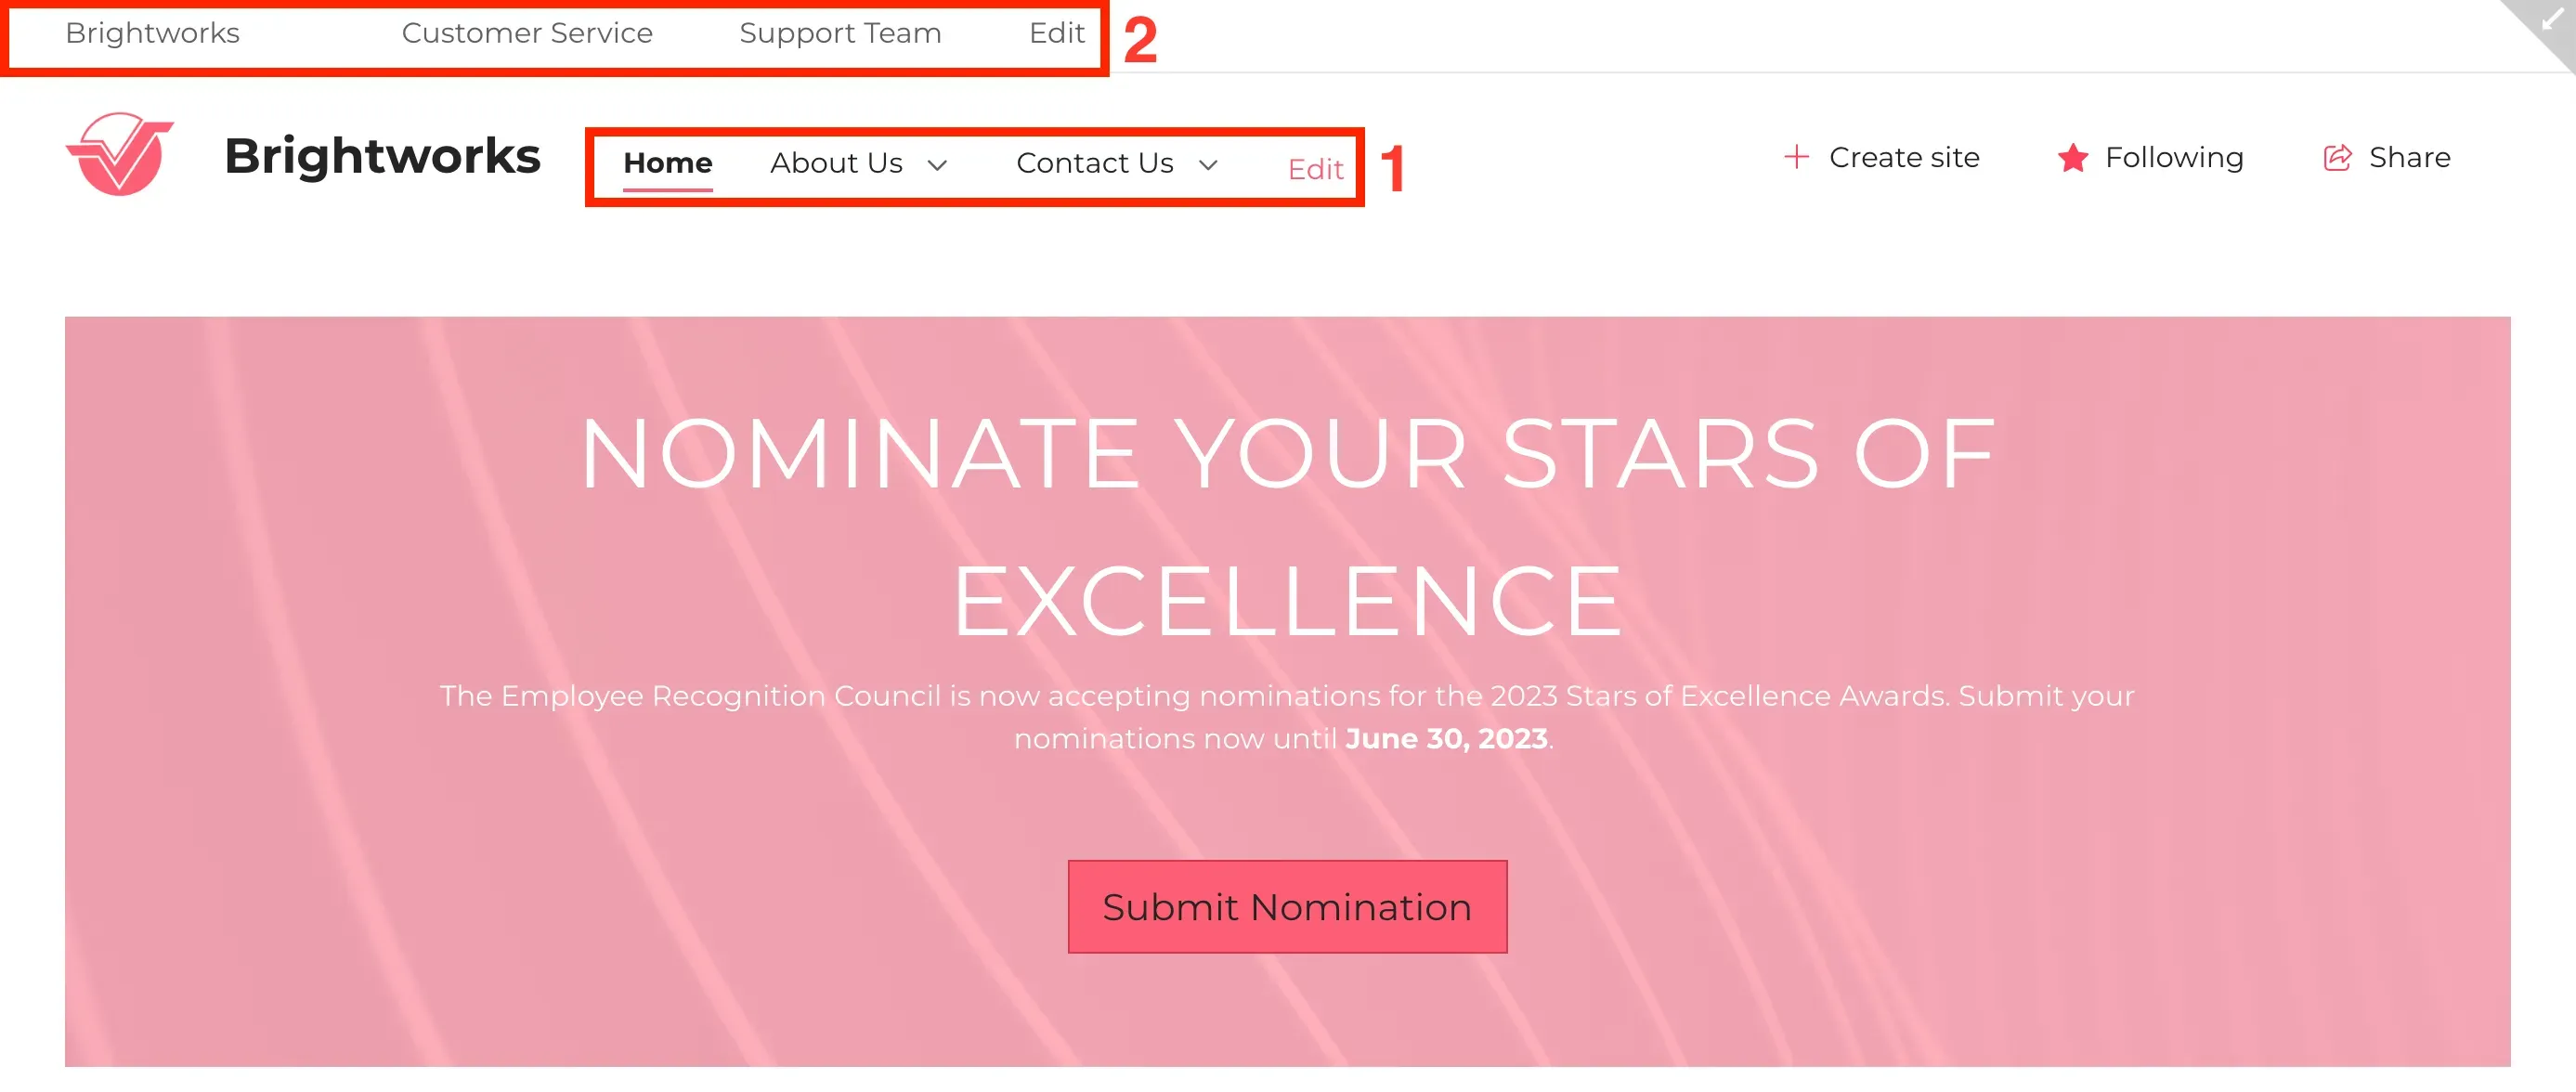Click the Create site button
The height and width of the screenshot is (1092, 2576).
[x=1881, y=157]
